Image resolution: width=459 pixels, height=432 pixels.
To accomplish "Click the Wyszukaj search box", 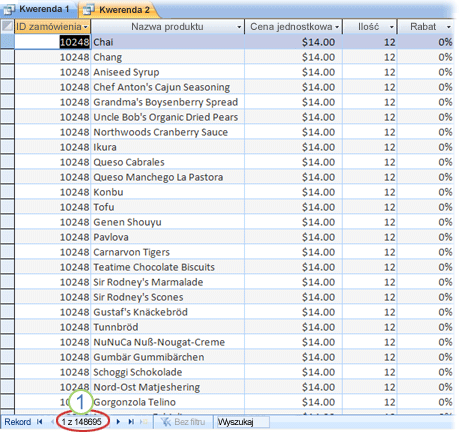I will click(243, 422).
